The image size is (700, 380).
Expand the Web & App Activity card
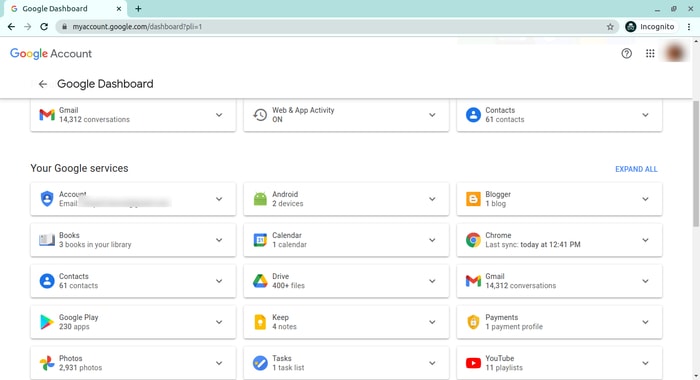point(432,115)
